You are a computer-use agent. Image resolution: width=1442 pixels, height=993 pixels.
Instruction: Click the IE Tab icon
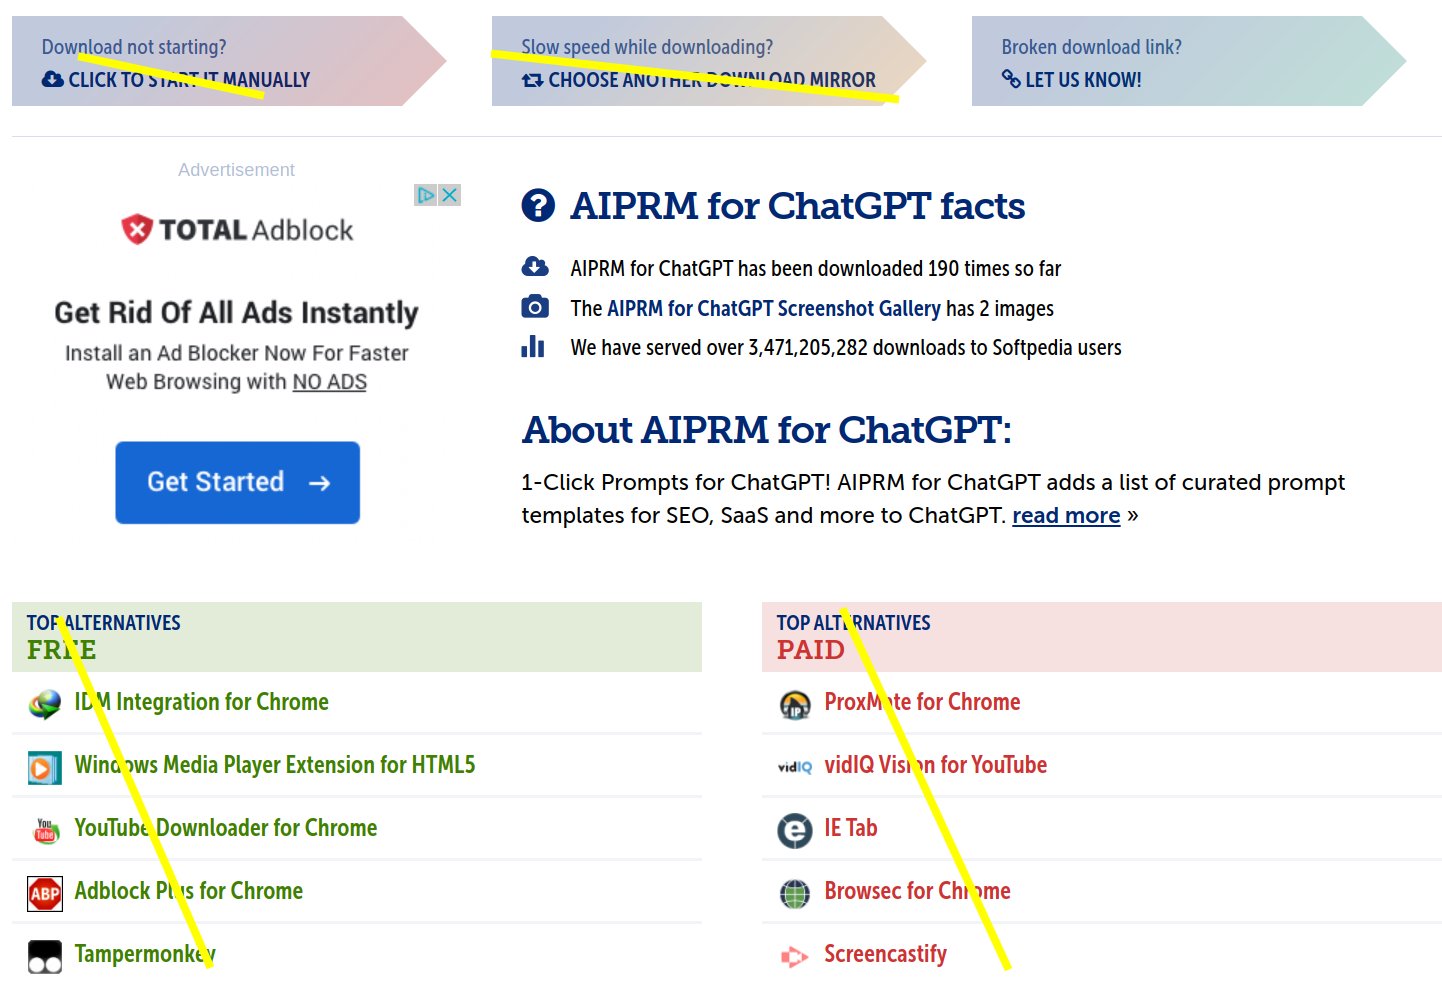[795, 830]
